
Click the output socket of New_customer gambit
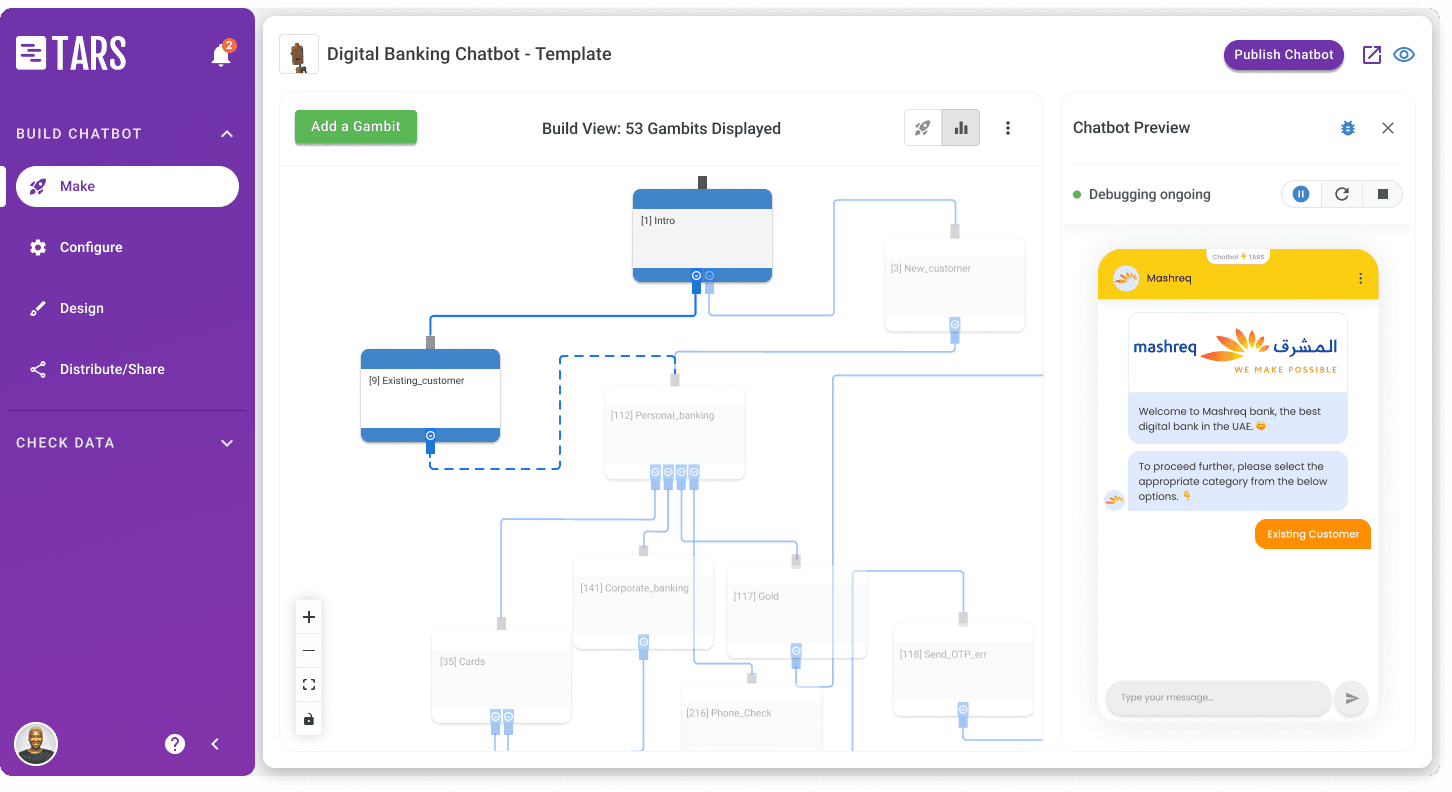coord(955,330)
